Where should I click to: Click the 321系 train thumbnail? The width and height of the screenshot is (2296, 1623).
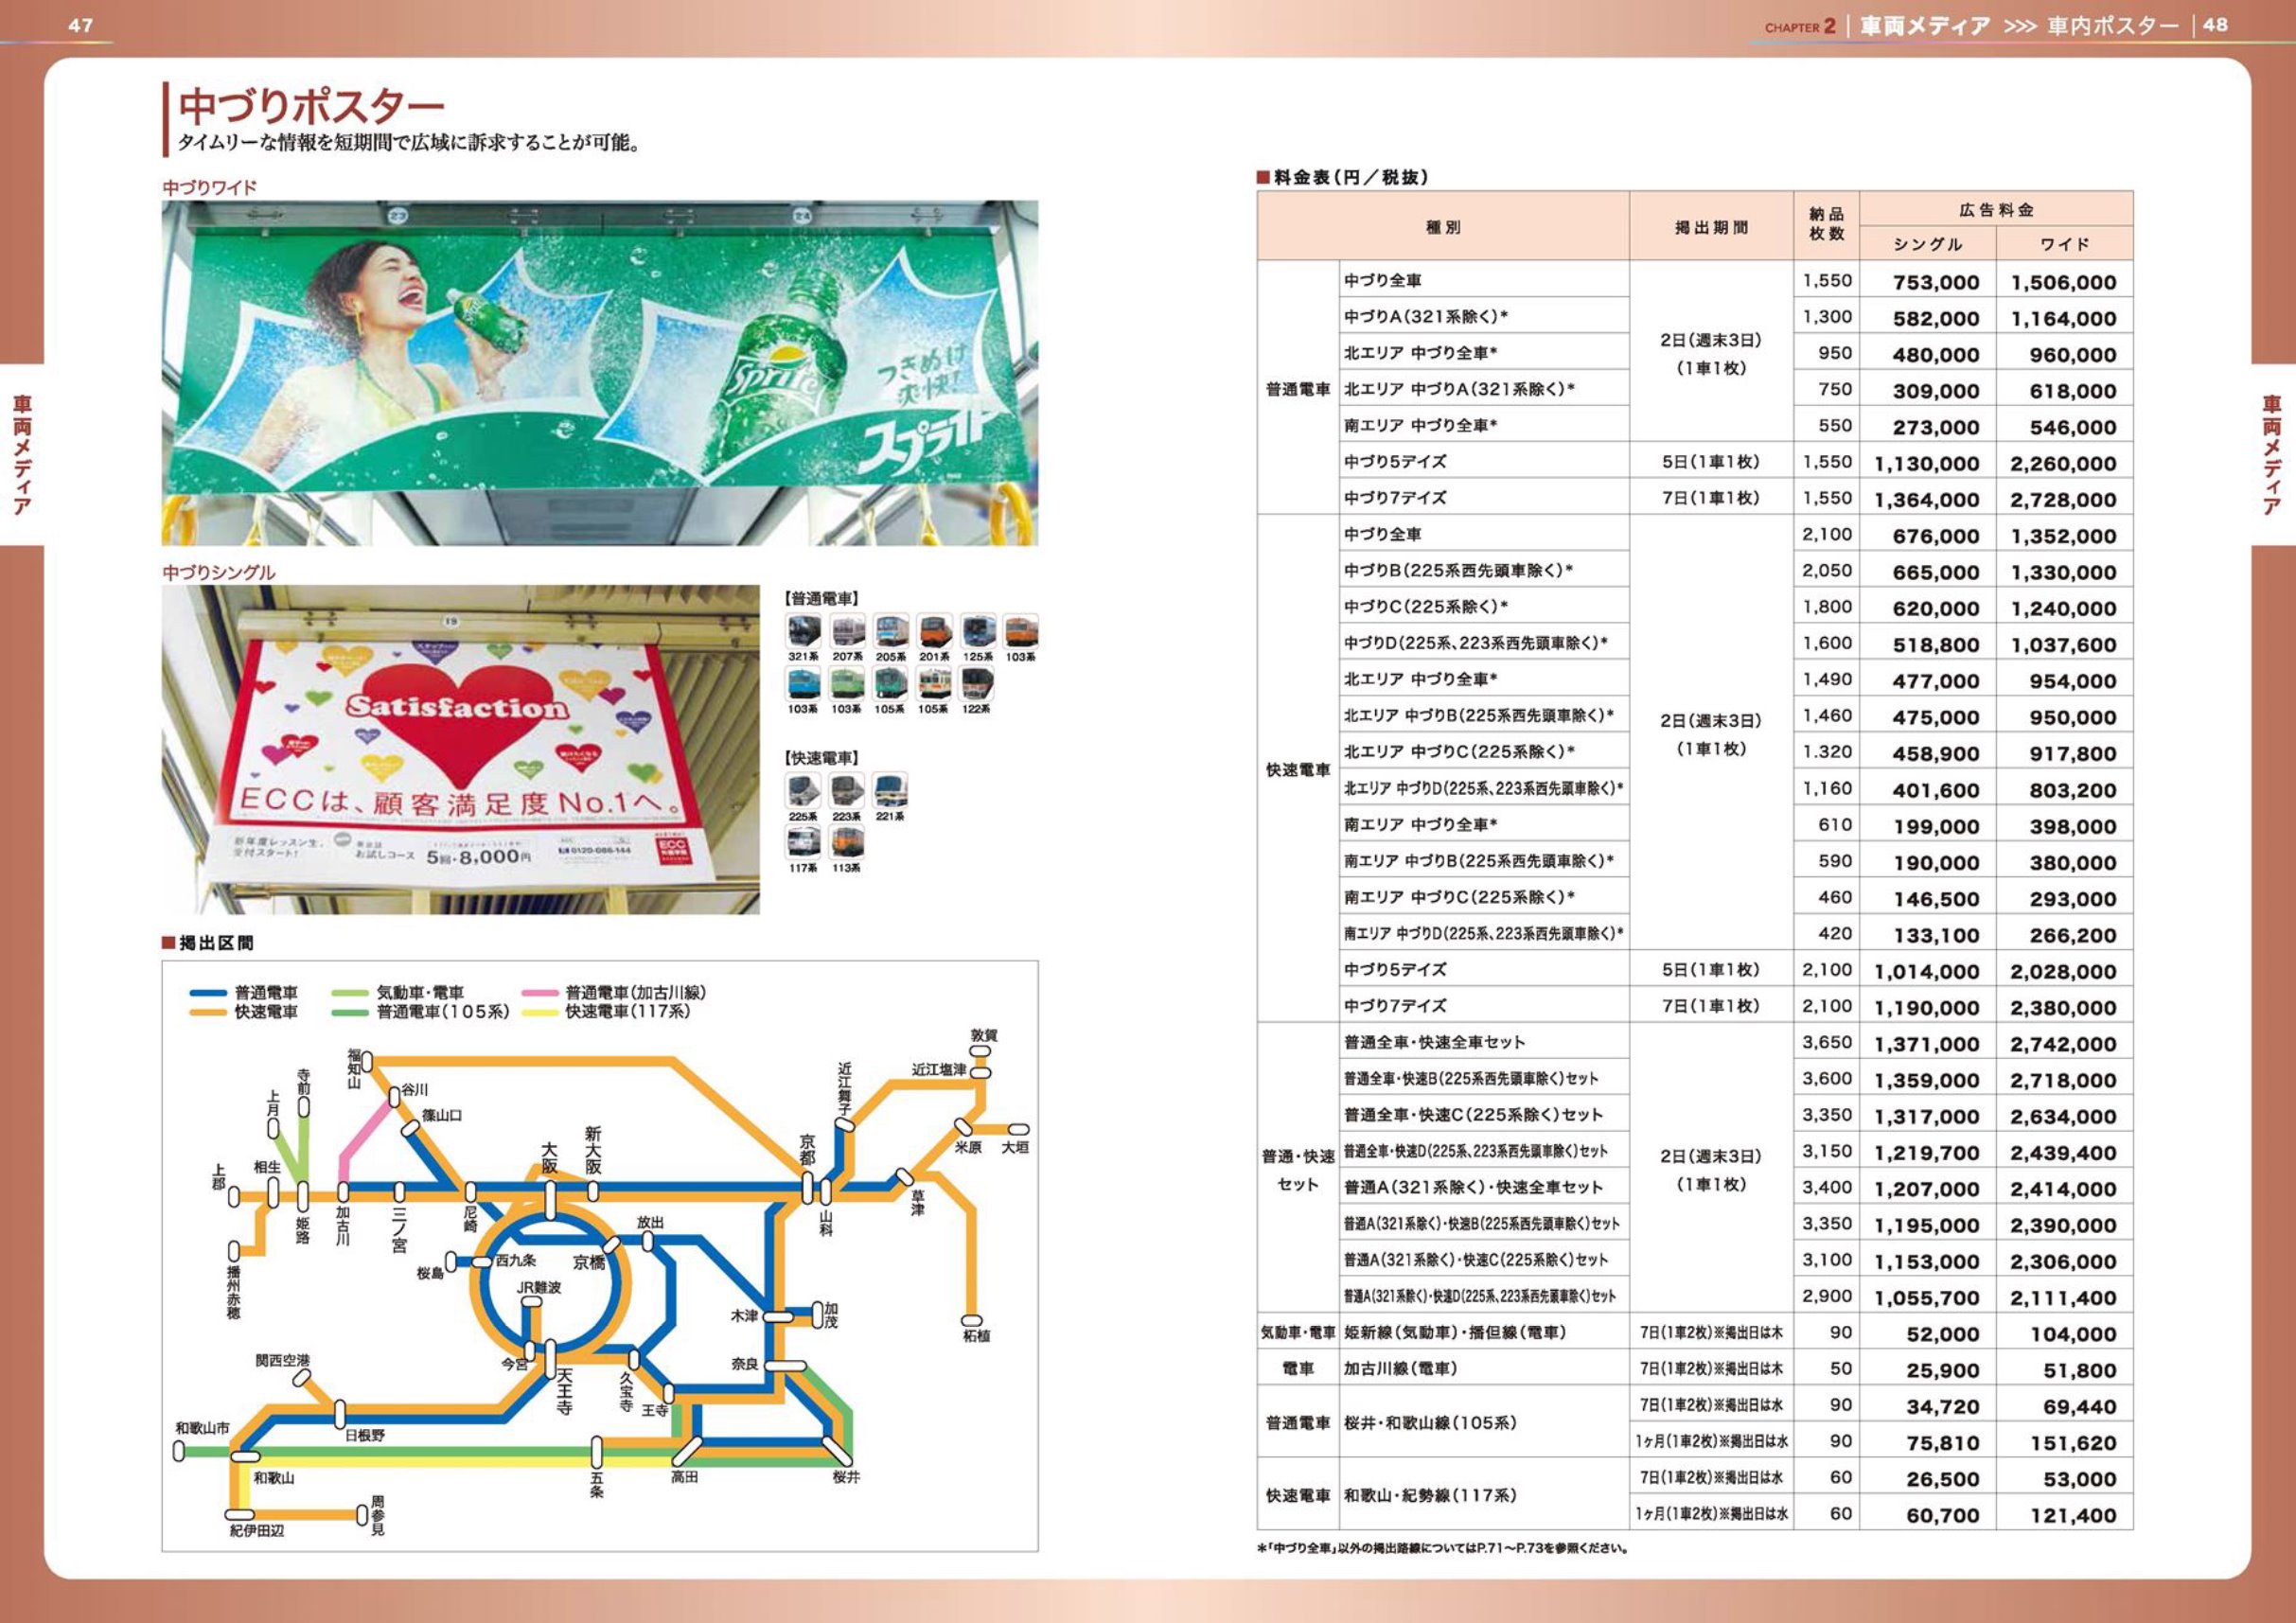803,632
